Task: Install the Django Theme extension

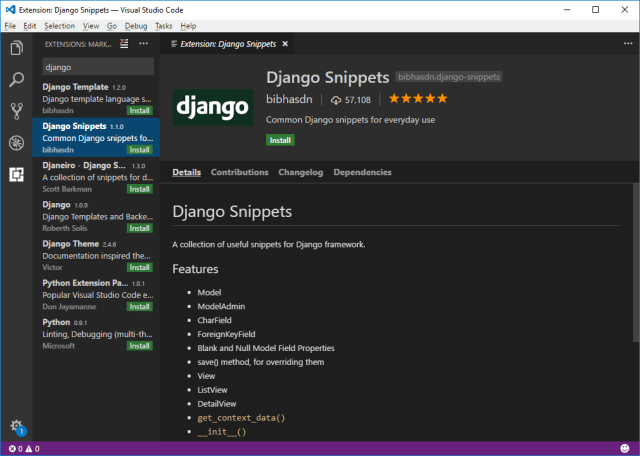Action: pyautogui.click(x=139, y=267)
